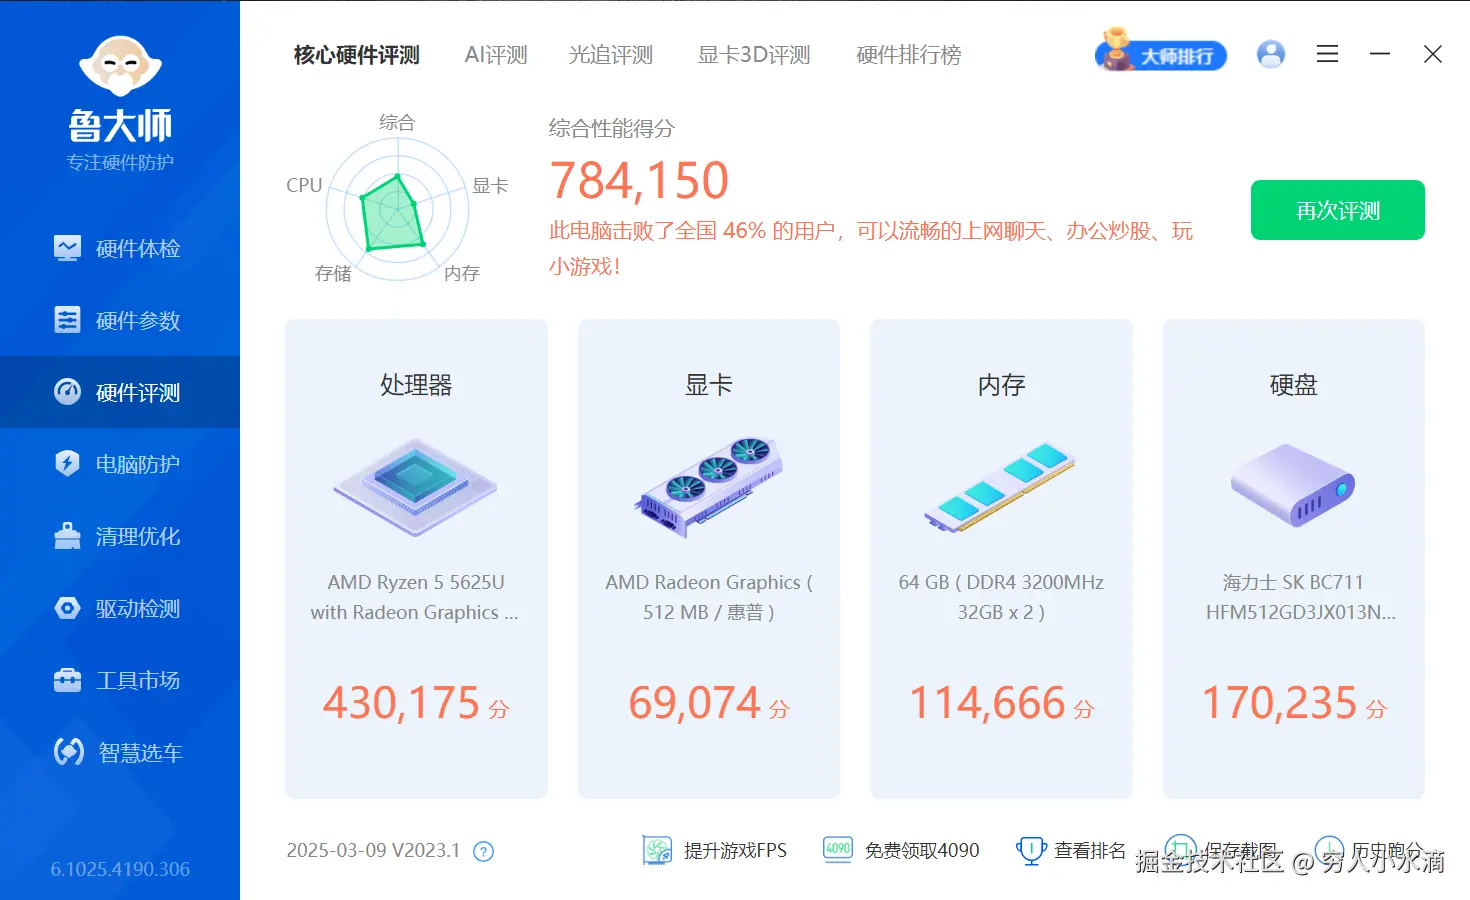Screen dimensions: 1470x900
Task: Switch to the 核心硬件评测 tab
Action: tap(356, 55)
